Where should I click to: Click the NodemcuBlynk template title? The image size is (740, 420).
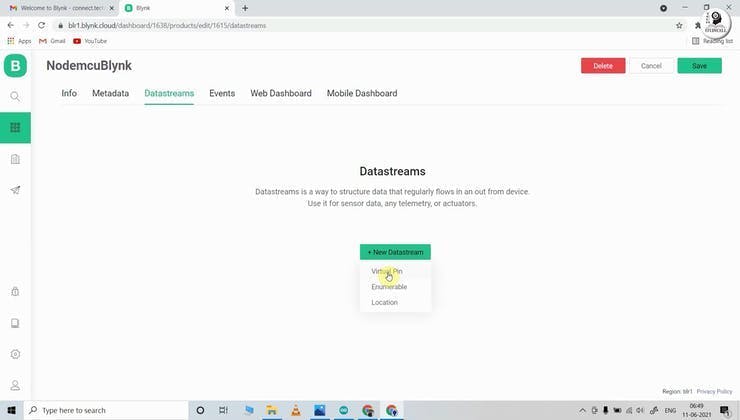tap(89, 66)
